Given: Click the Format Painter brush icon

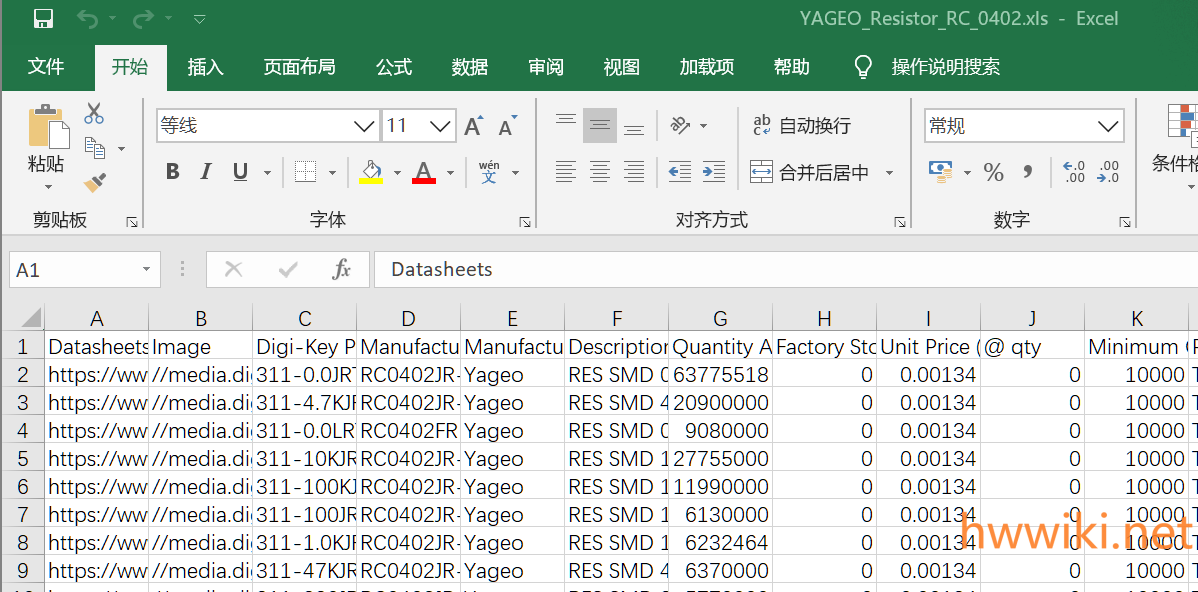Looking at the screenshot, I should point(95,182).
